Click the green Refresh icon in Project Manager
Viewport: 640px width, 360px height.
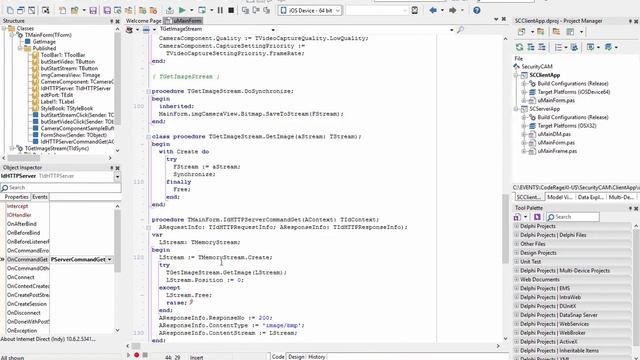[x=519, y=47]
